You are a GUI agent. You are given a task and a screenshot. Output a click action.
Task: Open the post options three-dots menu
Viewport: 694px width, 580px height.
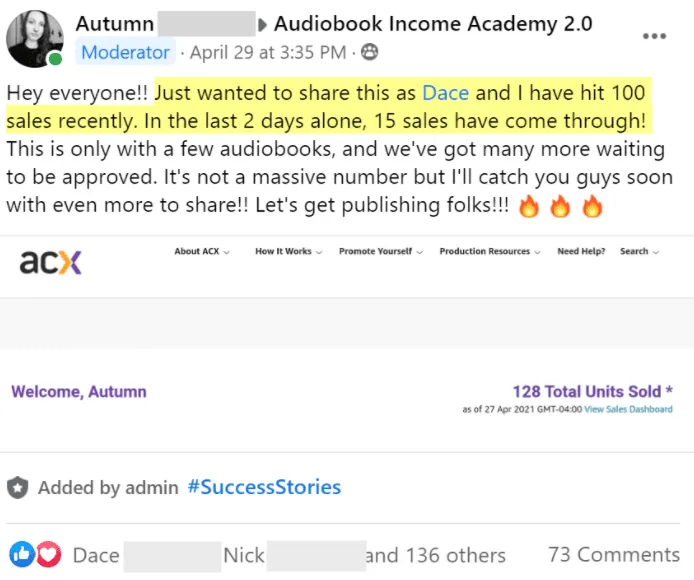pyautogui.click(x=654, y=35)
